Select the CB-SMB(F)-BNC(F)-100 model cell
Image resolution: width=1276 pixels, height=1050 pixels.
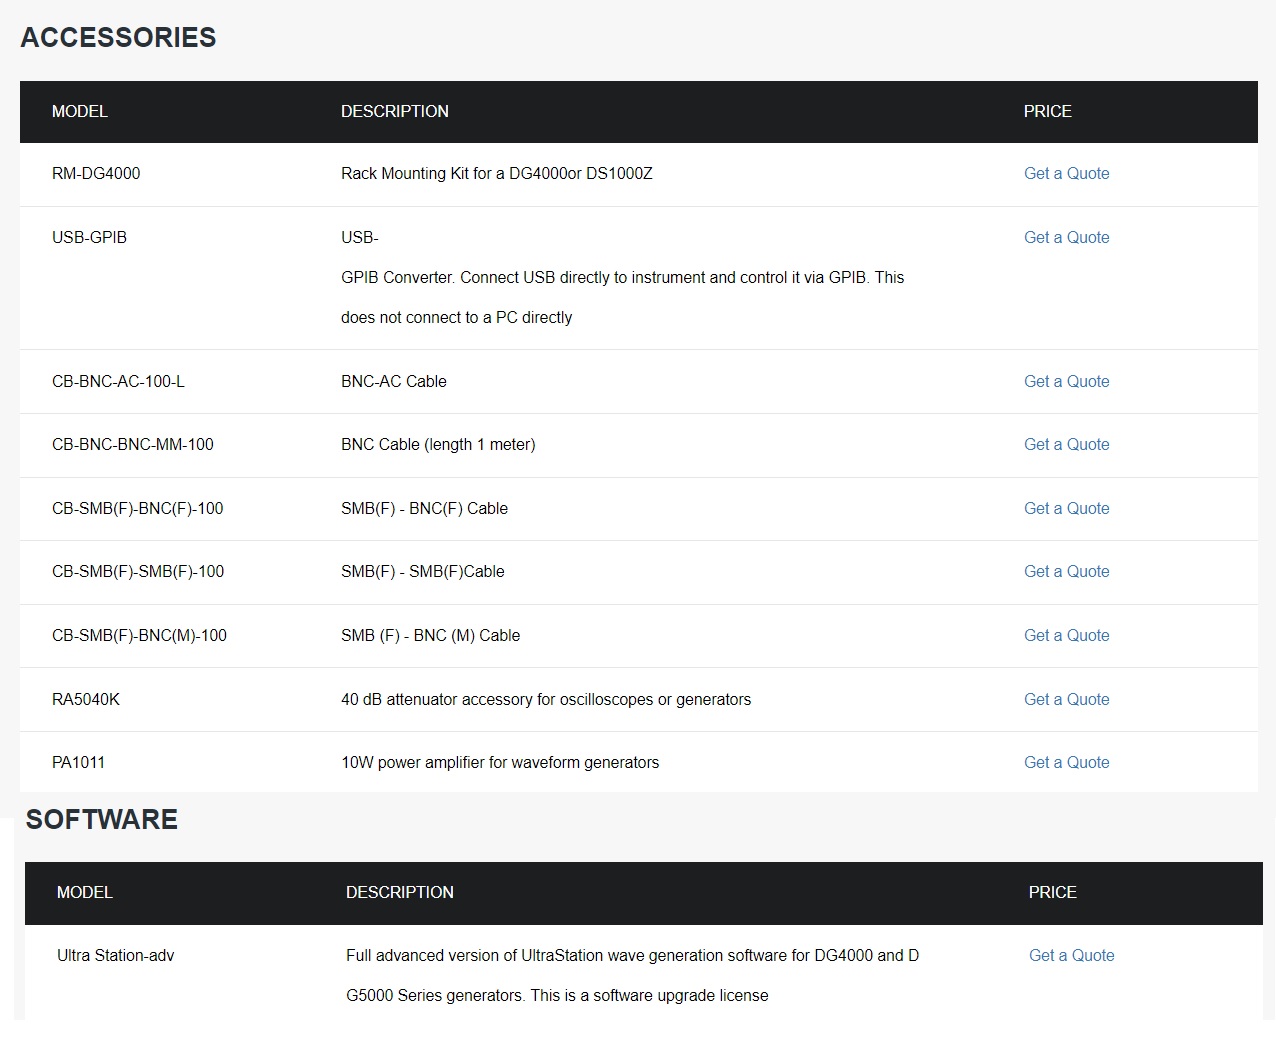point(138,508)
